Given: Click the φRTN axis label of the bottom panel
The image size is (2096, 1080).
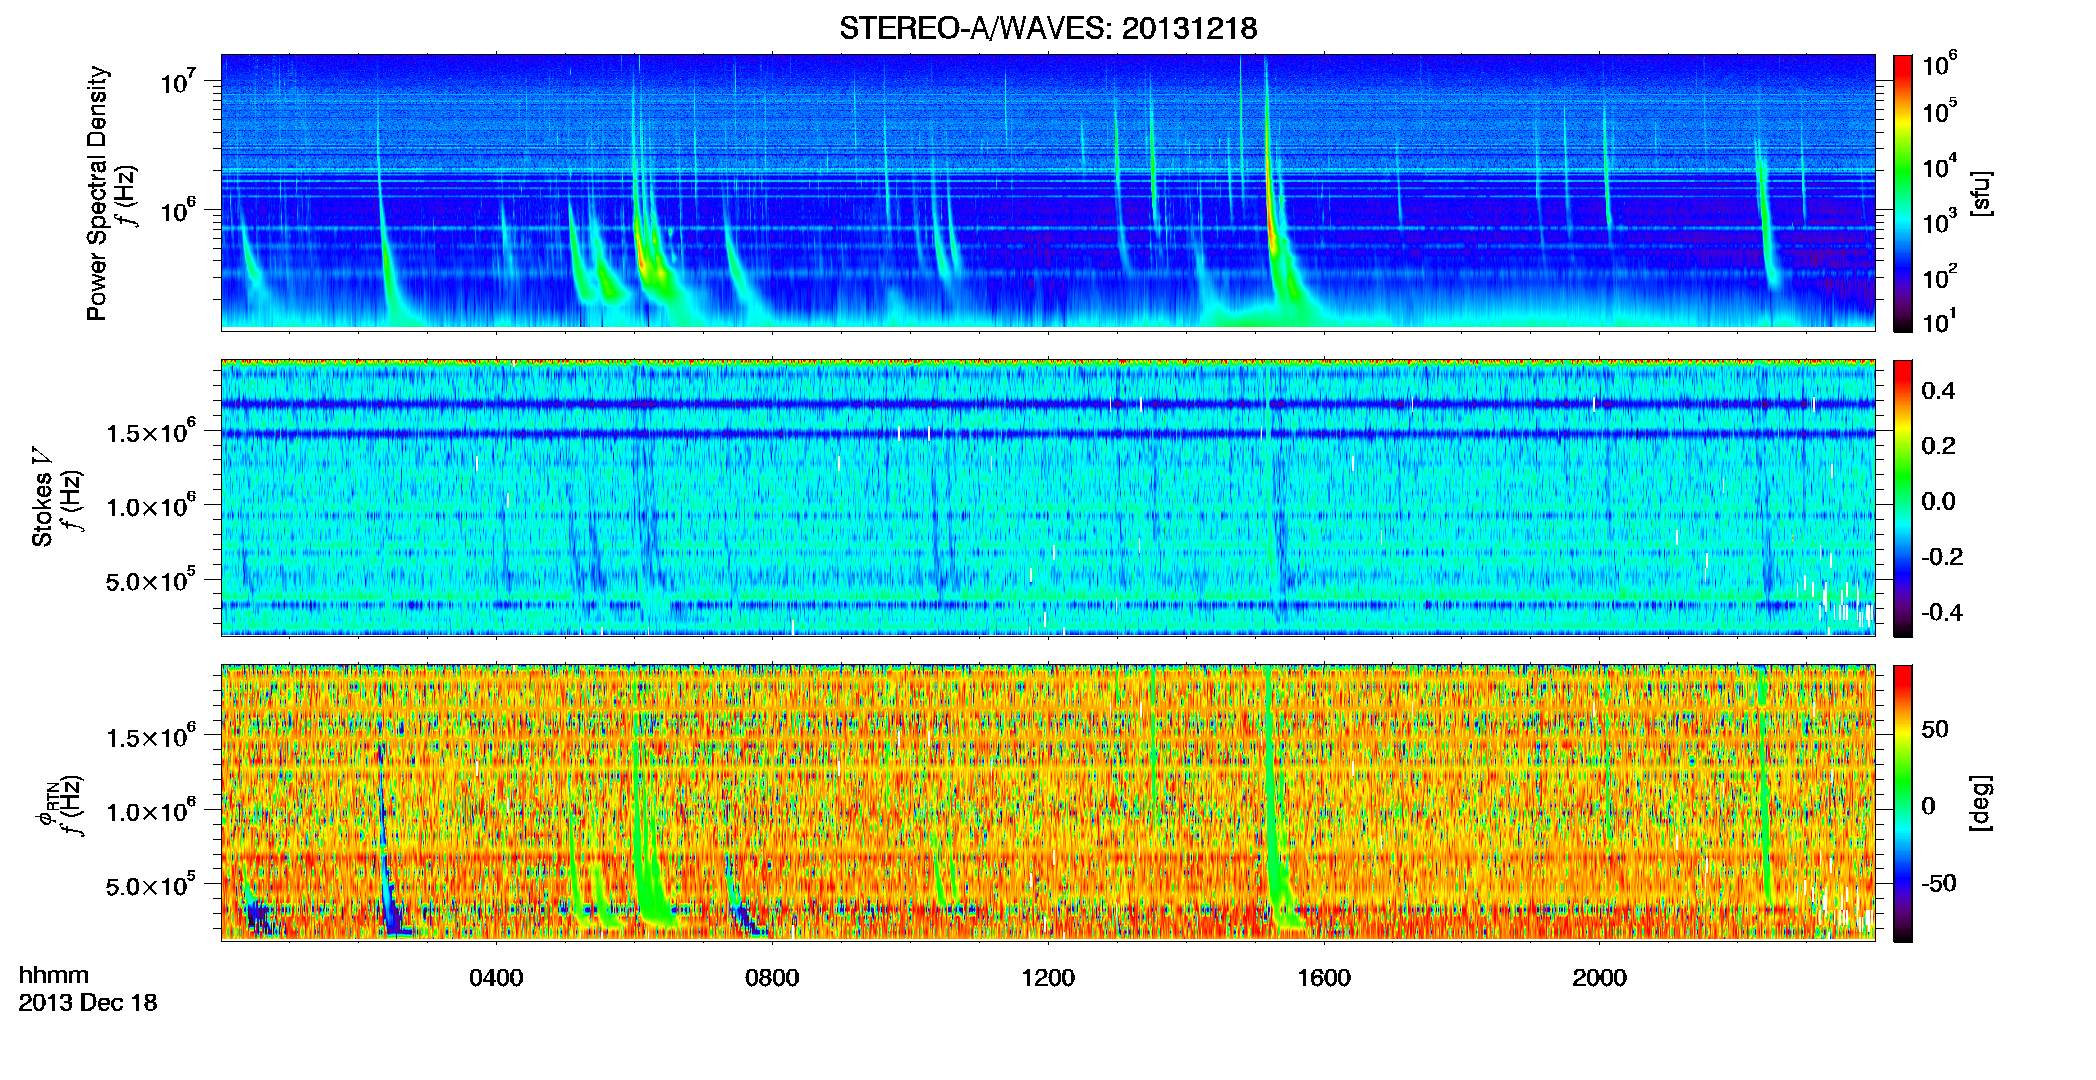Looking at the screenshot, I should (47, 804).
